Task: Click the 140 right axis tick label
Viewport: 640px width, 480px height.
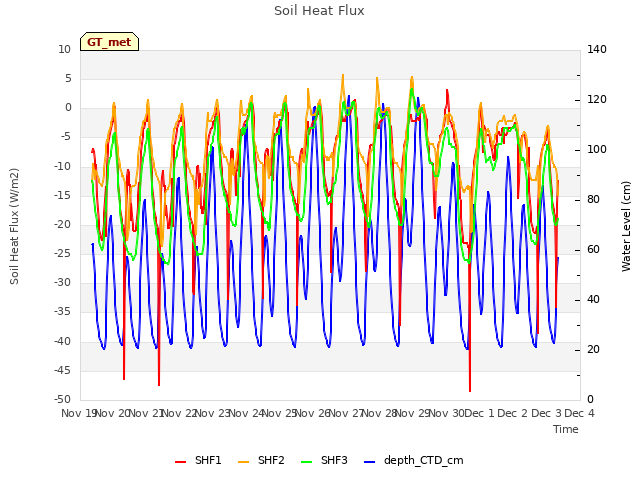Action: tap(597, 50)
